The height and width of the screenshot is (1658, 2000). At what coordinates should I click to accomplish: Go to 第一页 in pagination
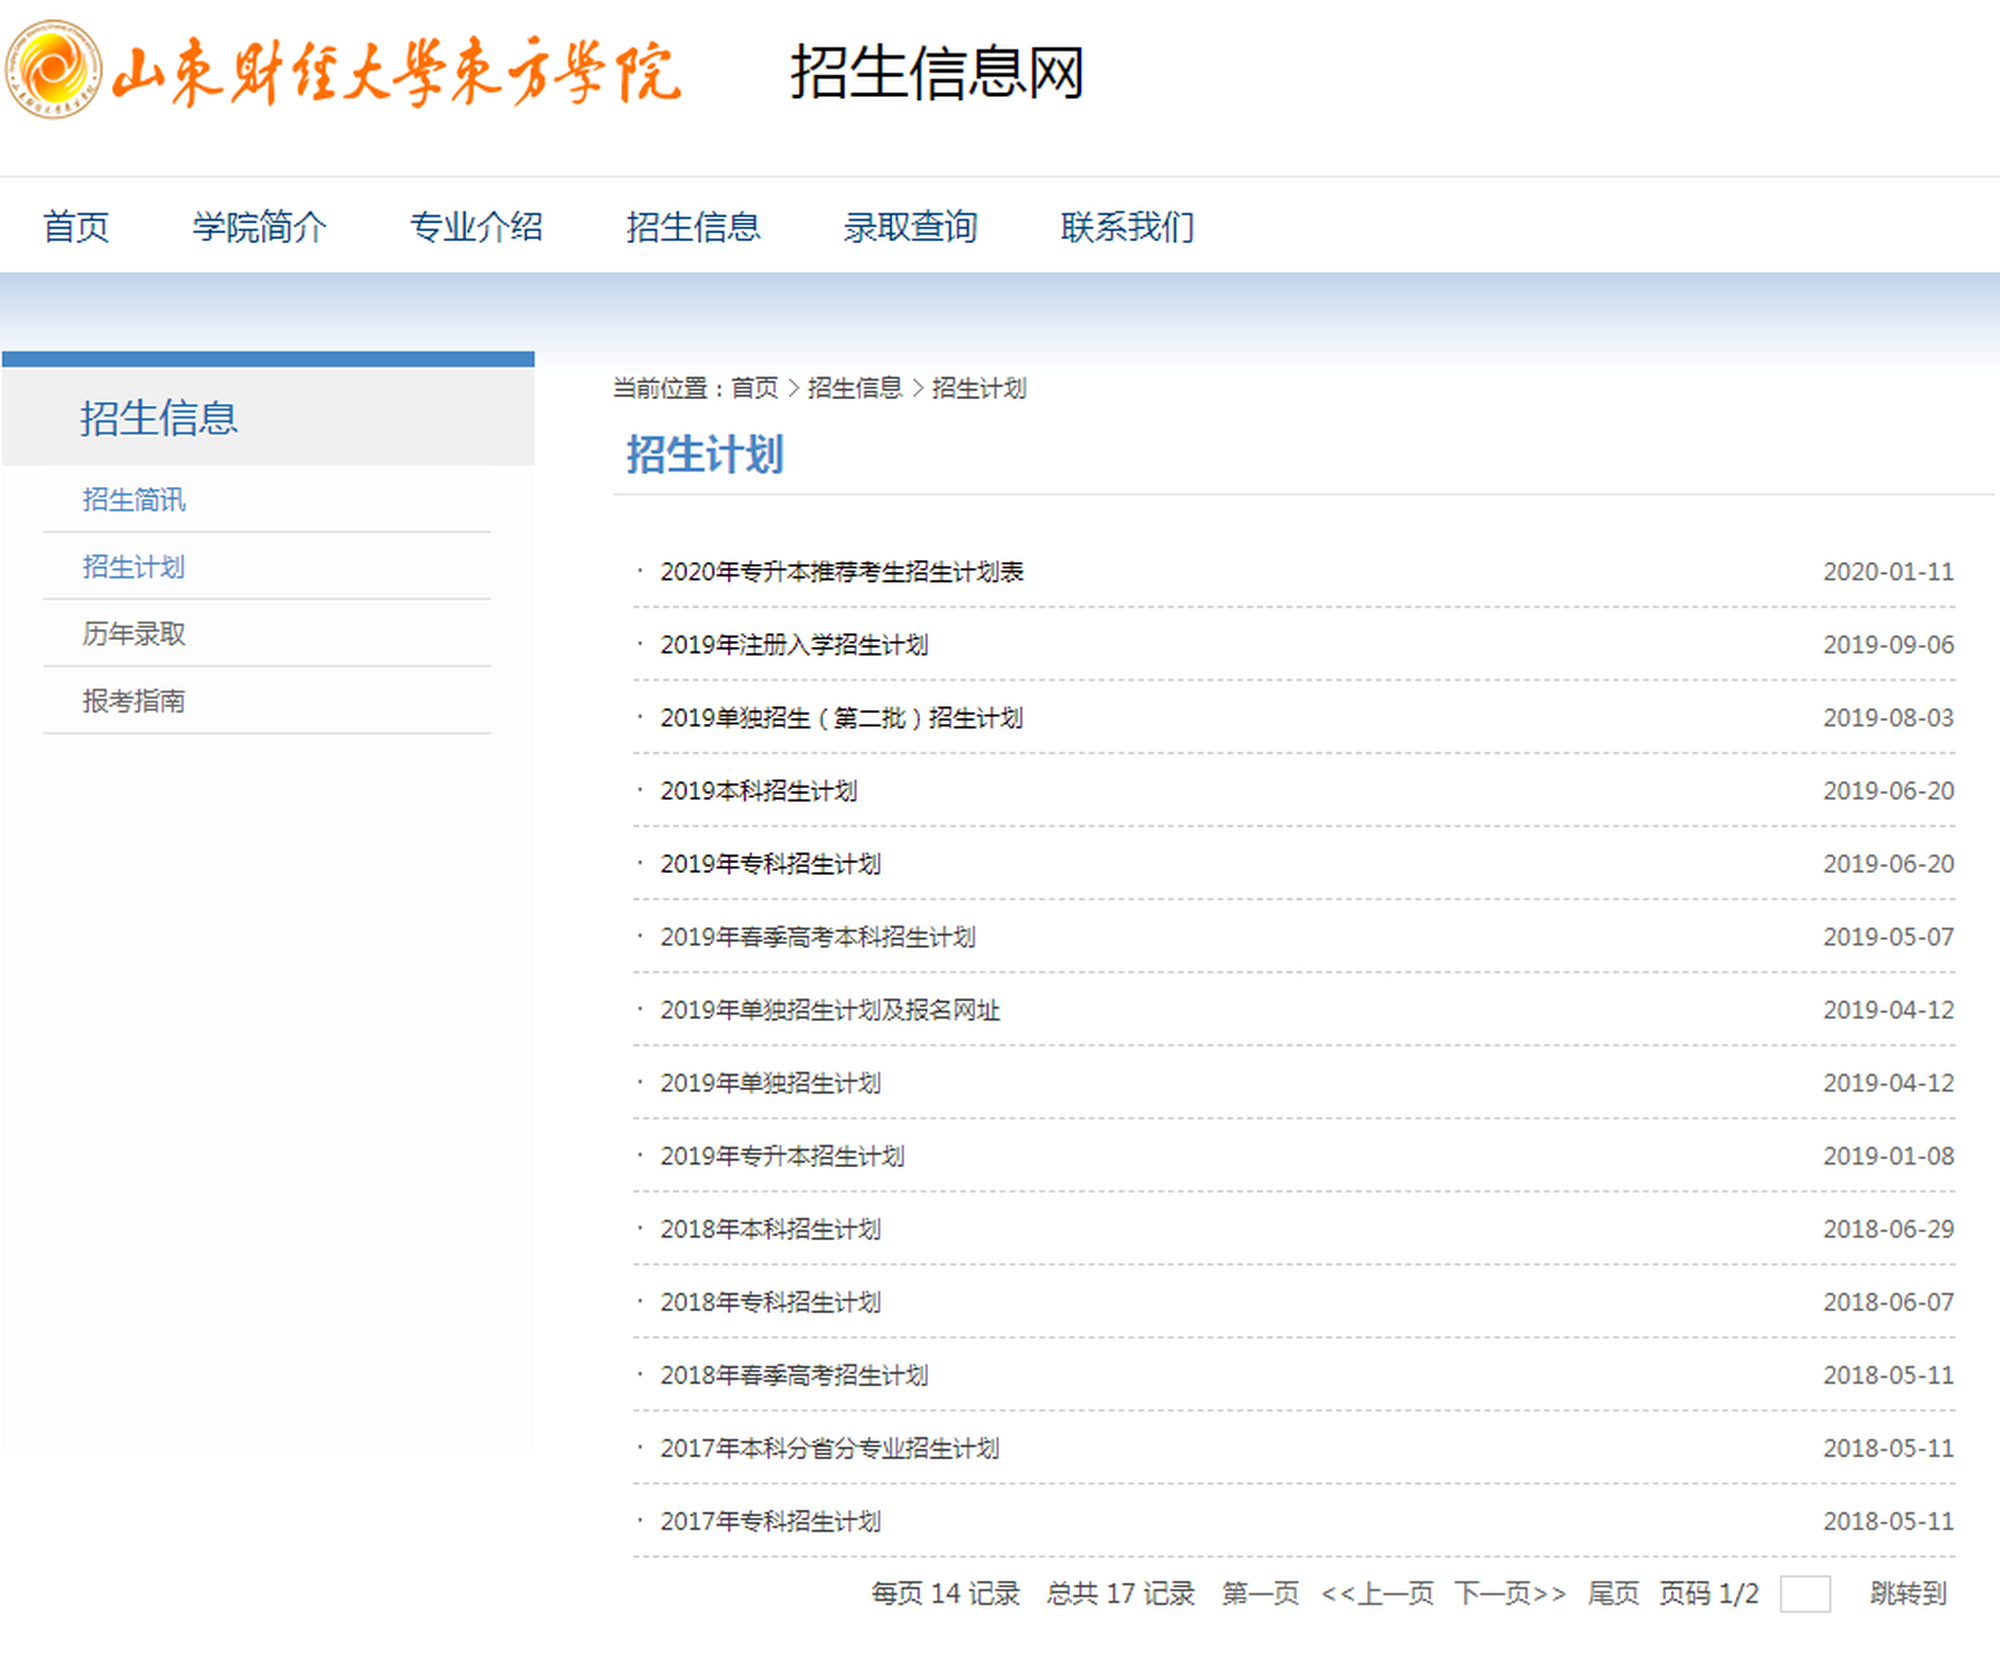1261,1593
